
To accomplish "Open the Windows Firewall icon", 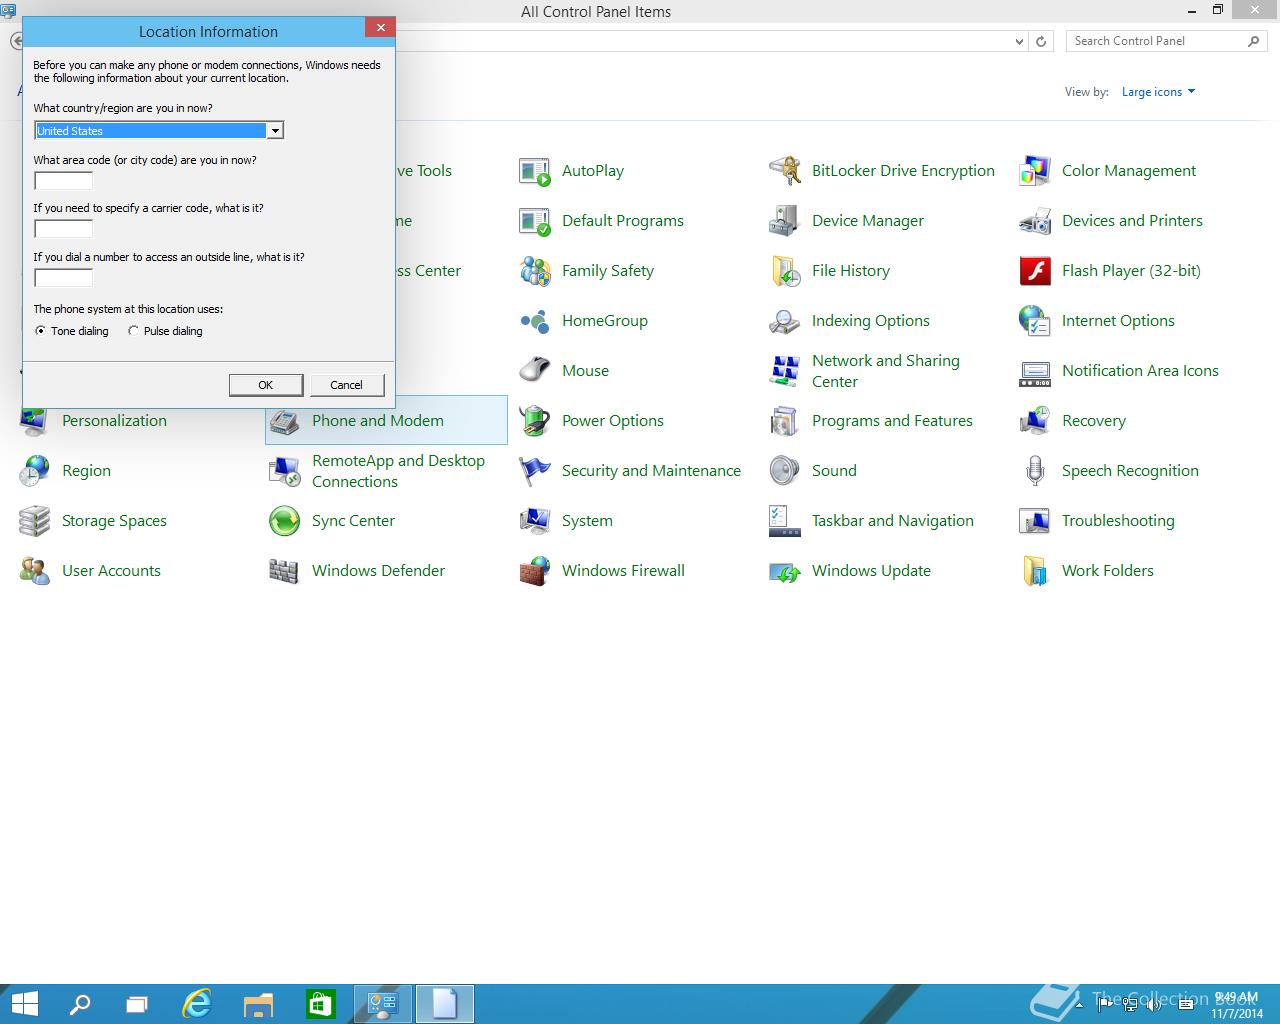I will [535, 571].
